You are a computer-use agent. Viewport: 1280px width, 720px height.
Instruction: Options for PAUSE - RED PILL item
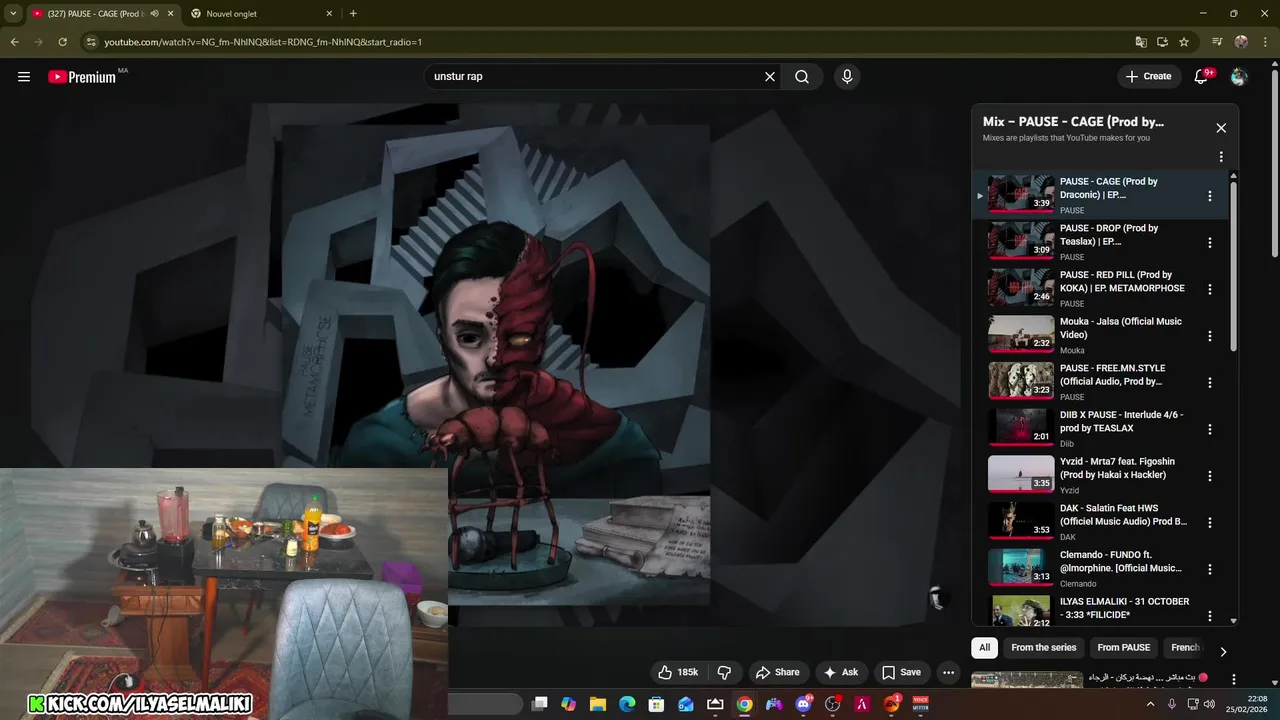point(1209,289)
